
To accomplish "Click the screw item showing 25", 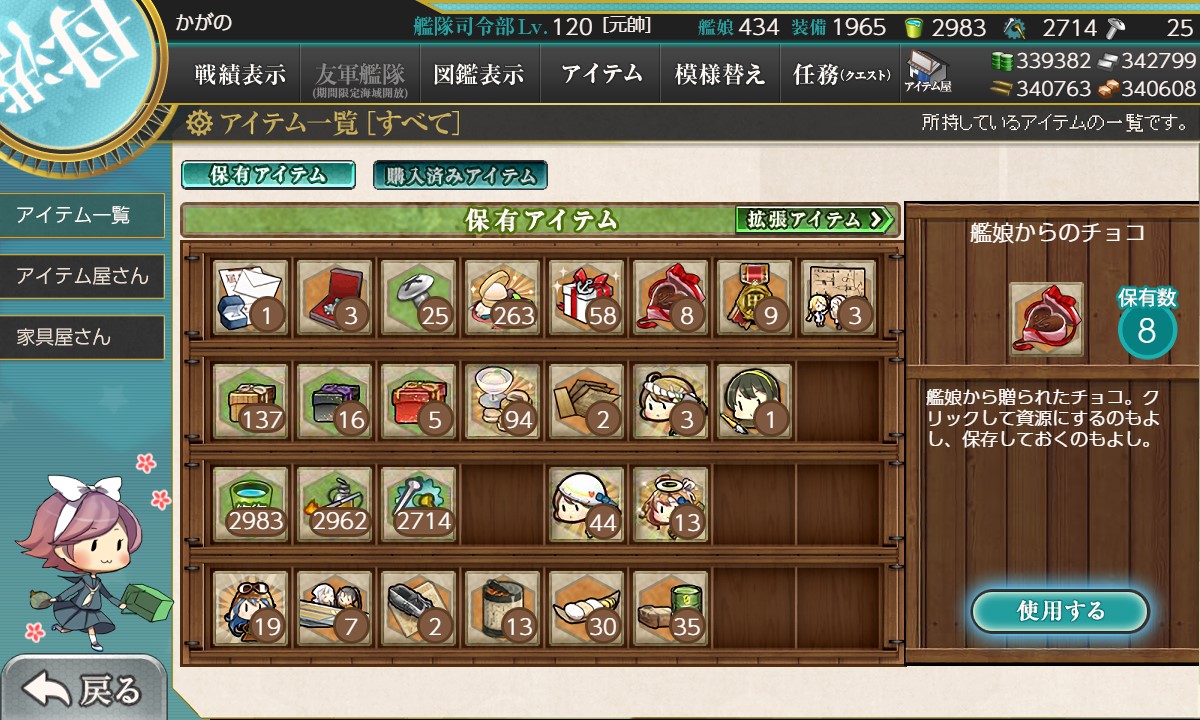I will pyautogui.click(x=418, y=297).
